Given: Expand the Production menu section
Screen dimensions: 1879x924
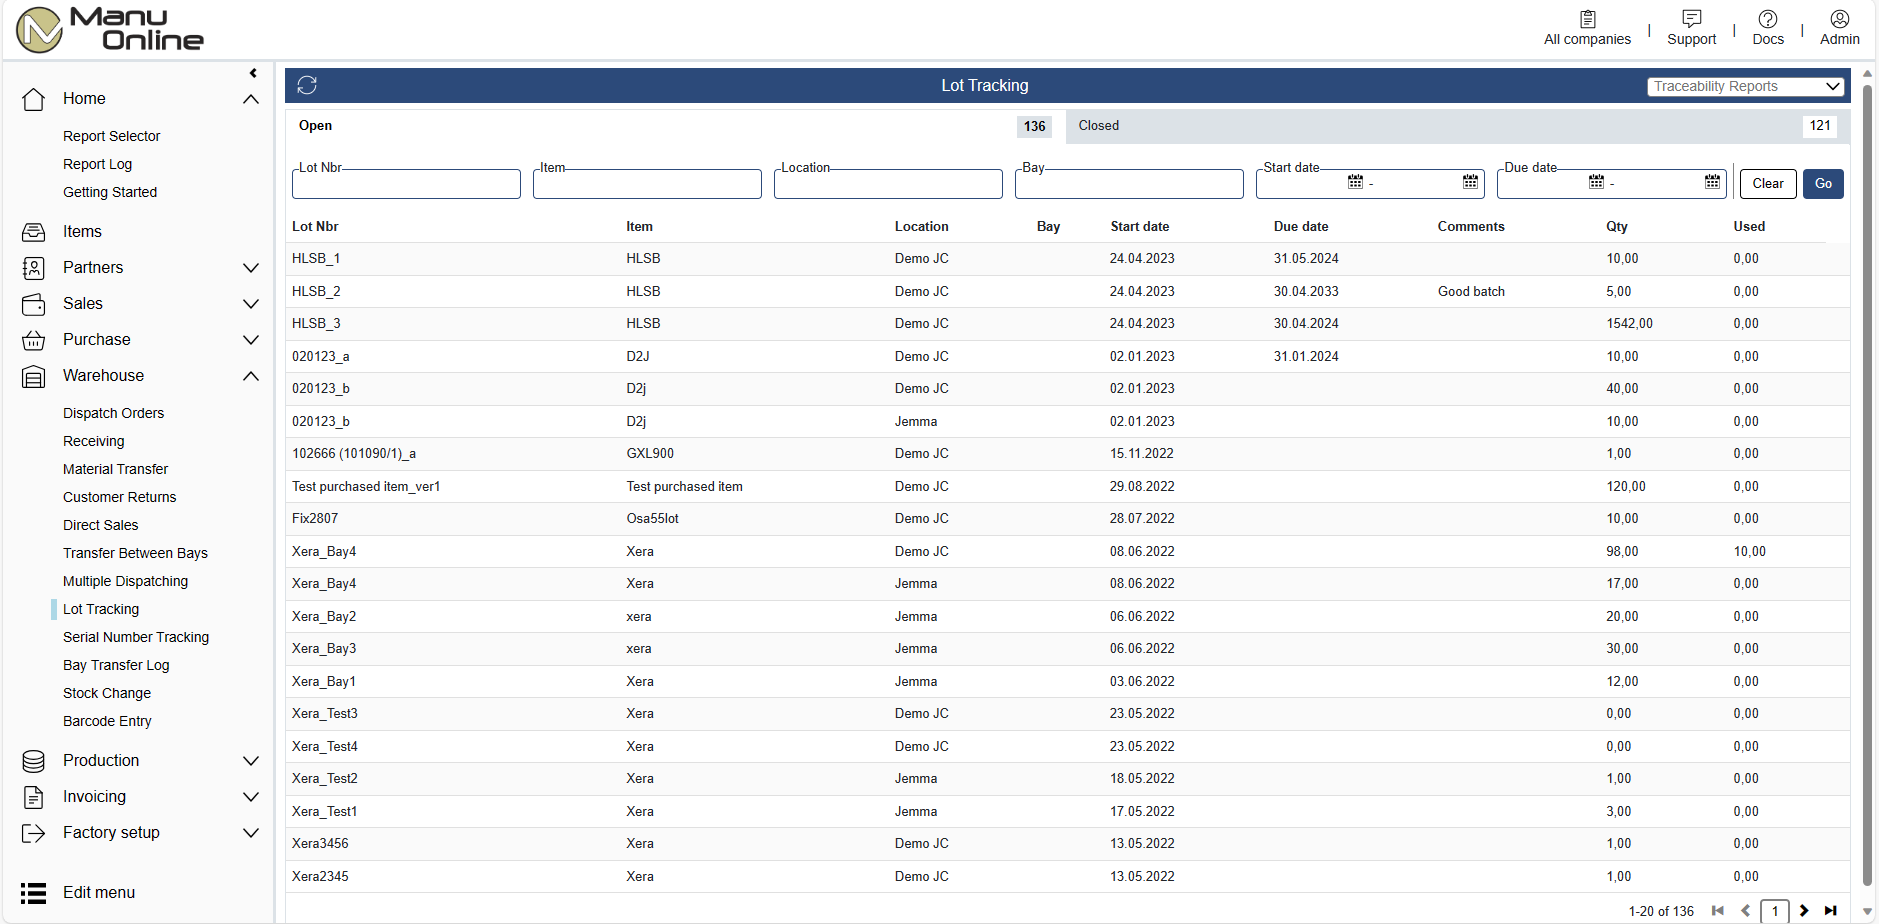Looking at the screenshot, I should coord(251,761).
